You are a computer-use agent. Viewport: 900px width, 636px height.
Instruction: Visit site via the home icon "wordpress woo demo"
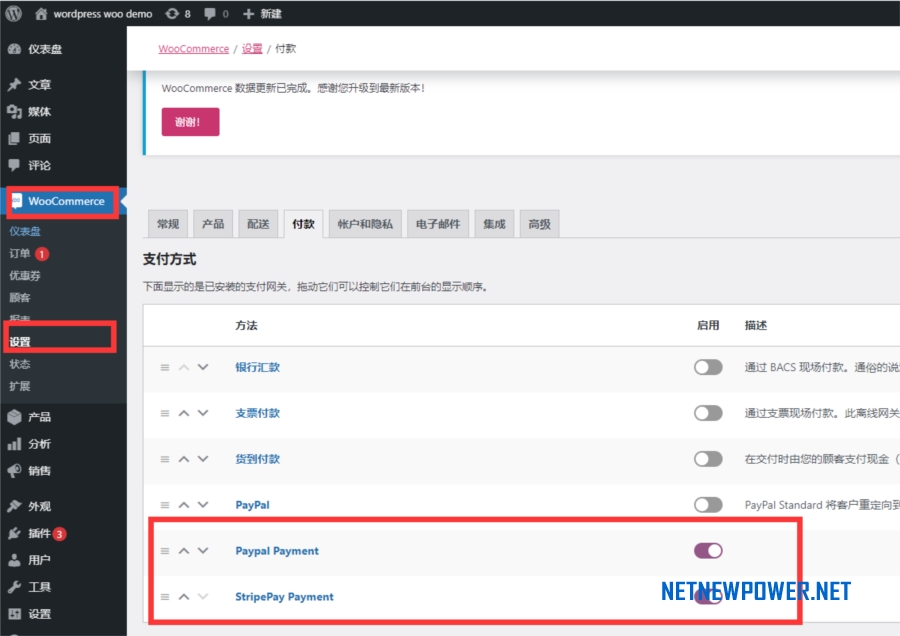tap(94, 14)
